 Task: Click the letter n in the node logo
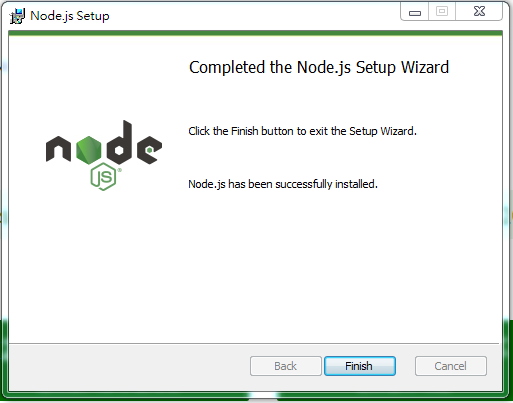pyautogui.click(x=58, y=149)
